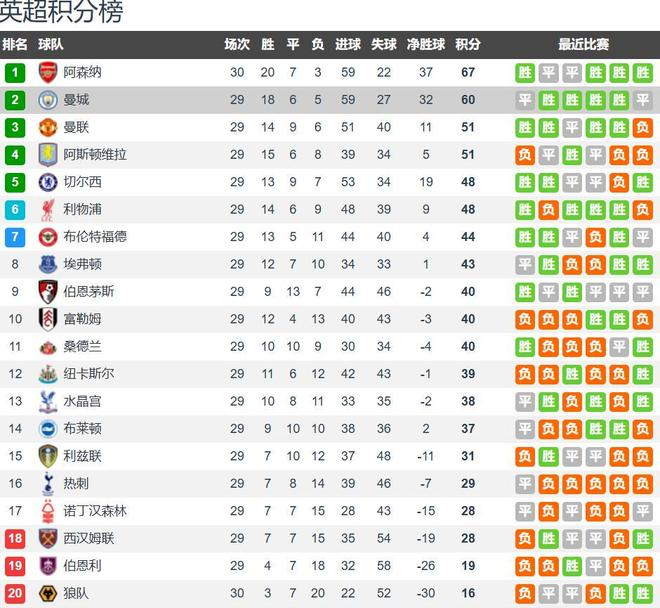Click the Everton crest icon

coord(47,264)
